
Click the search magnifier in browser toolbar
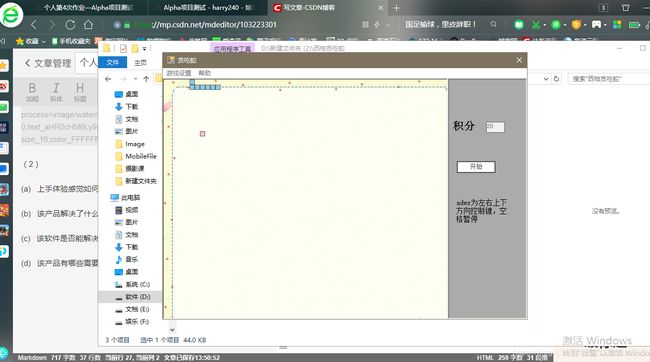coord(493,24)
